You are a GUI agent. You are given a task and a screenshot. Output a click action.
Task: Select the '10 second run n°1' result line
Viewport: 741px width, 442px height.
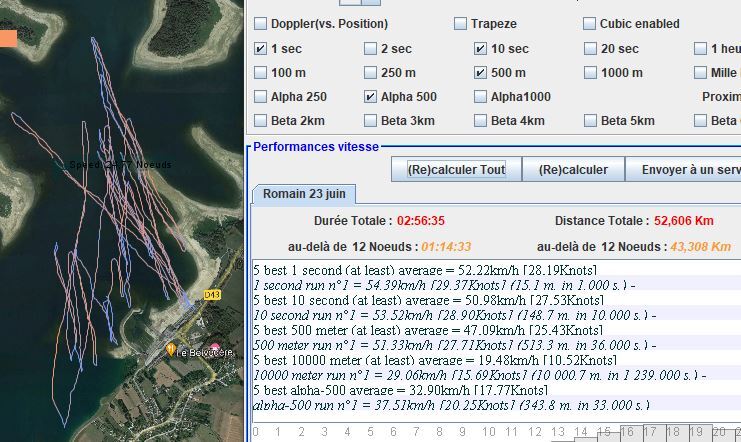[497, 315]
